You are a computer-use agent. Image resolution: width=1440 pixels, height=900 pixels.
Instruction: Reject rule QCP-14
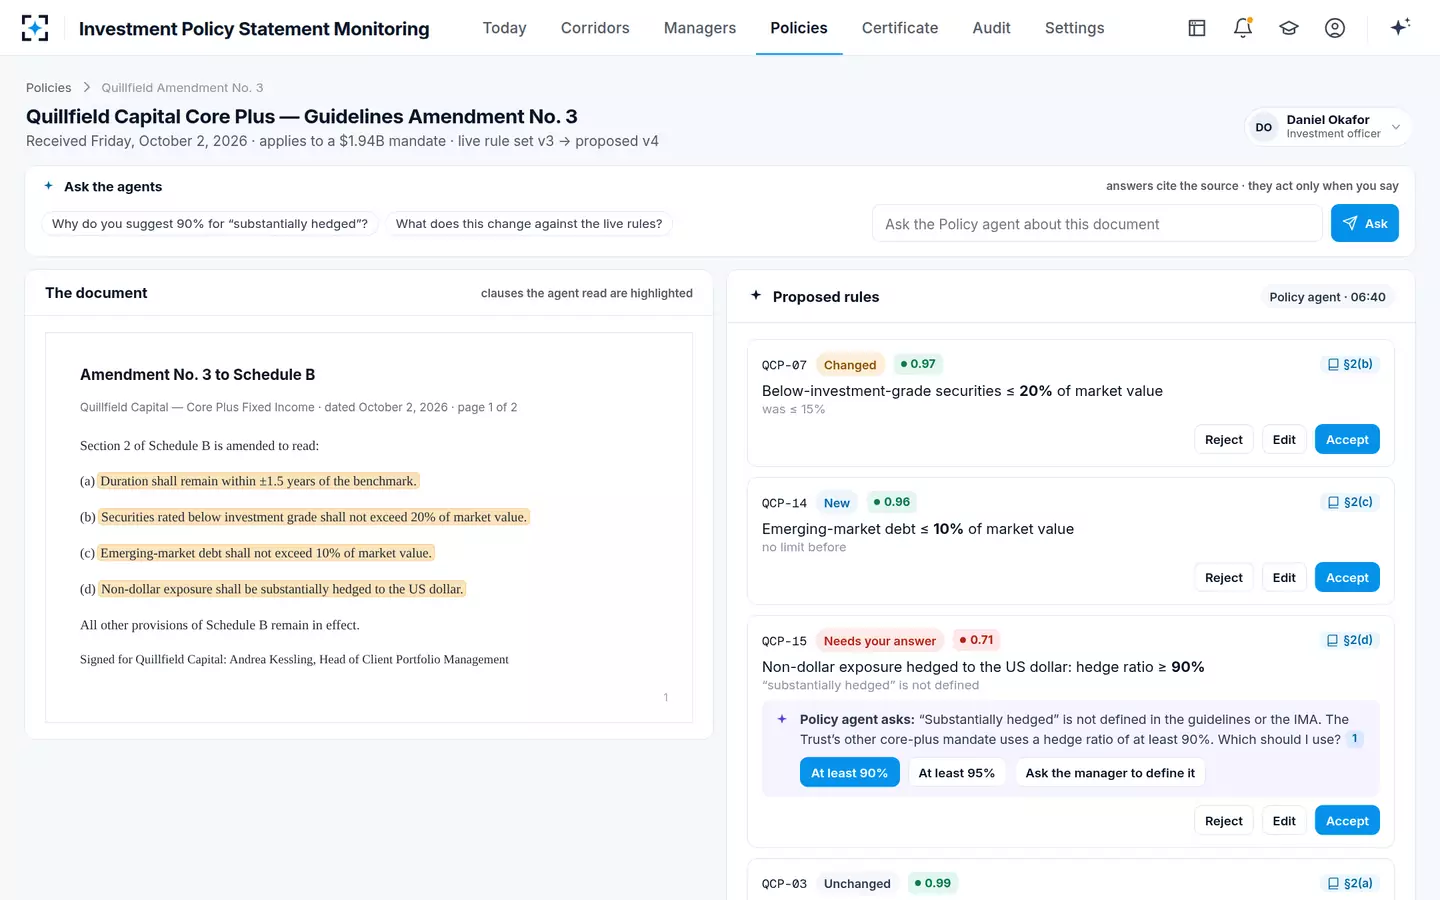coord(1223,577)
